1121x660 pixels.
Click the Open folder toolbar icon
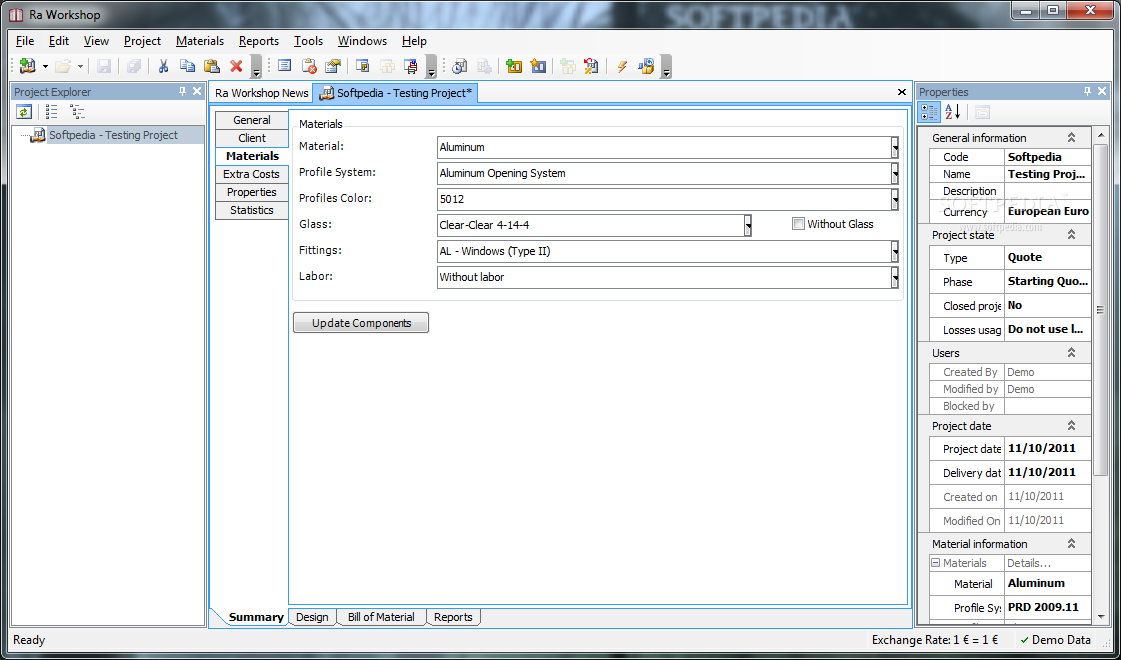click(63, 67)
